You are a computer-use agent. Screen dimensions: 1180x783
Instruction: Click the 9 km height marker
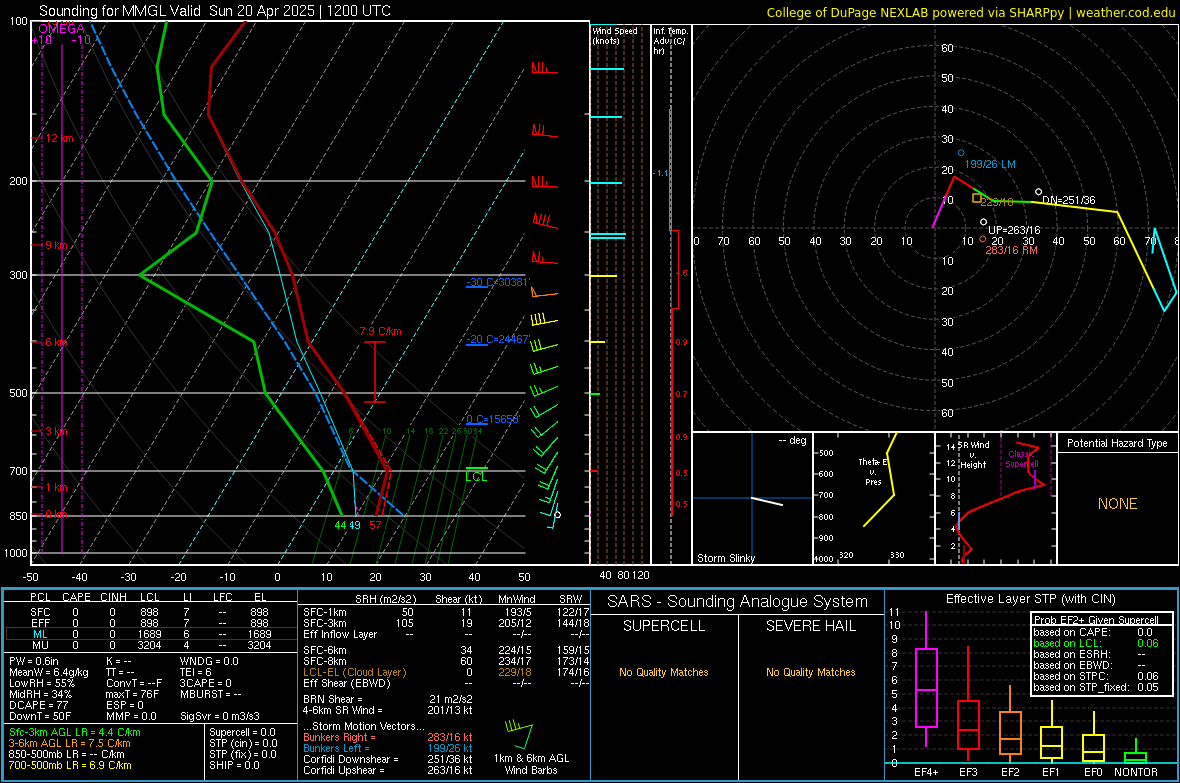coord(54,245)
